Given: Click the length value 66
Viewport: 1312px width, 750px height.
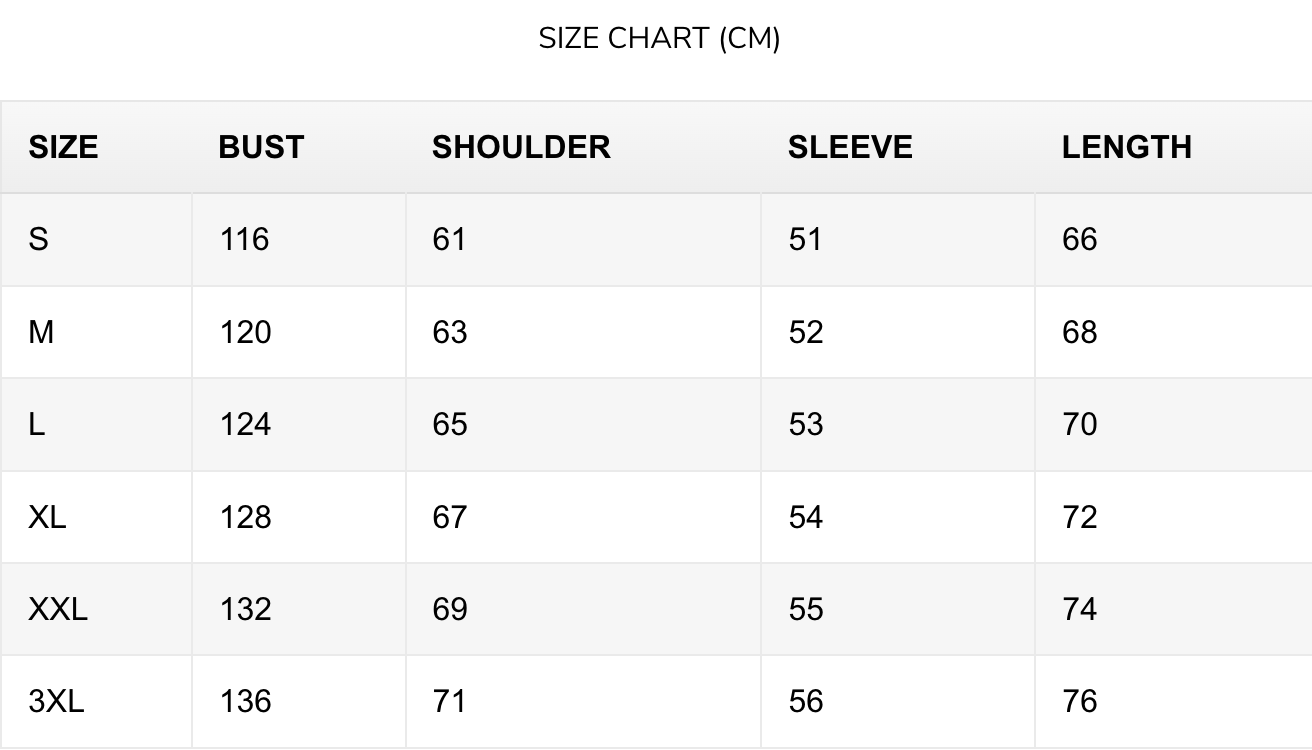Looking at the screenshot, I should click(1080, 239).
